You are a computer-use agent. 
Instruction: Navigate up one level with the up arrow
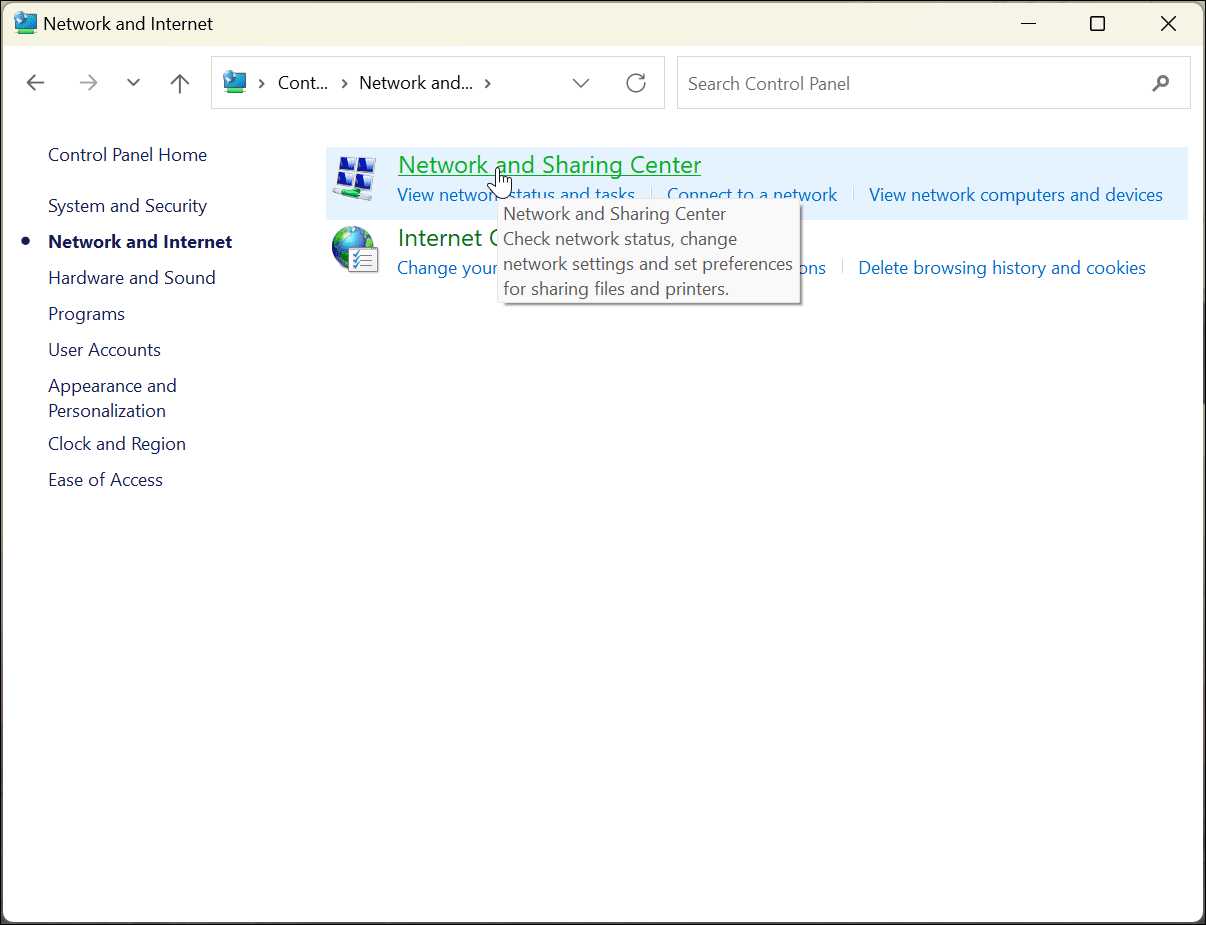tap(180, 82)
